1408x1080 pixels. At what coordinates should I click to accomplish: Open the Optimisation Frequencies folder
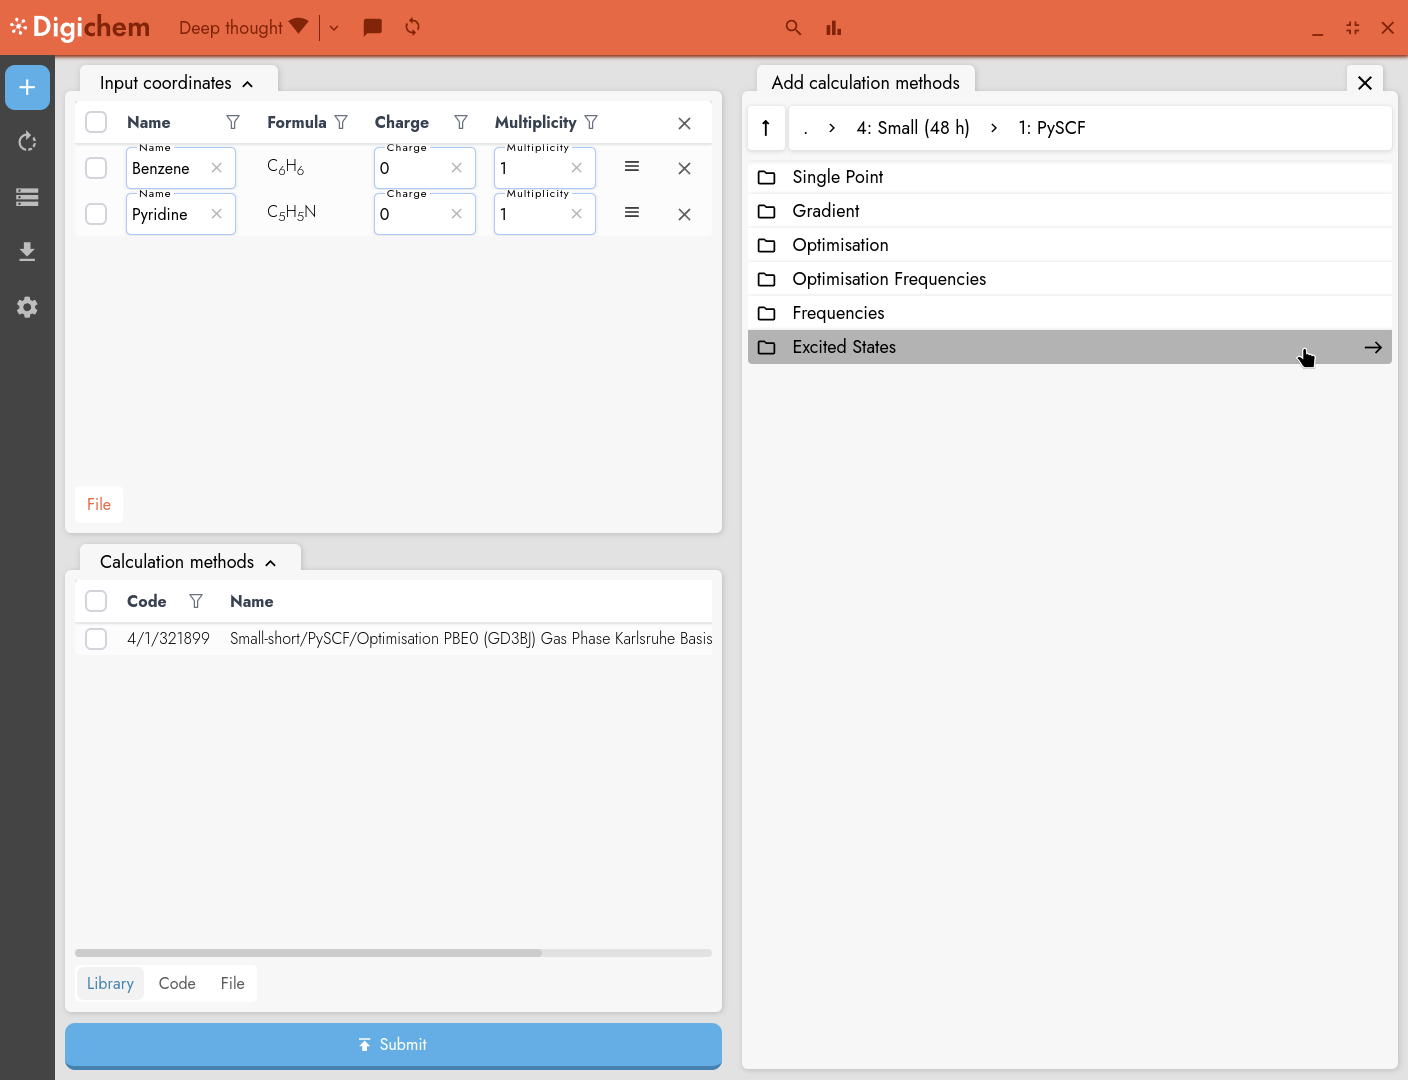coord(888,279)
